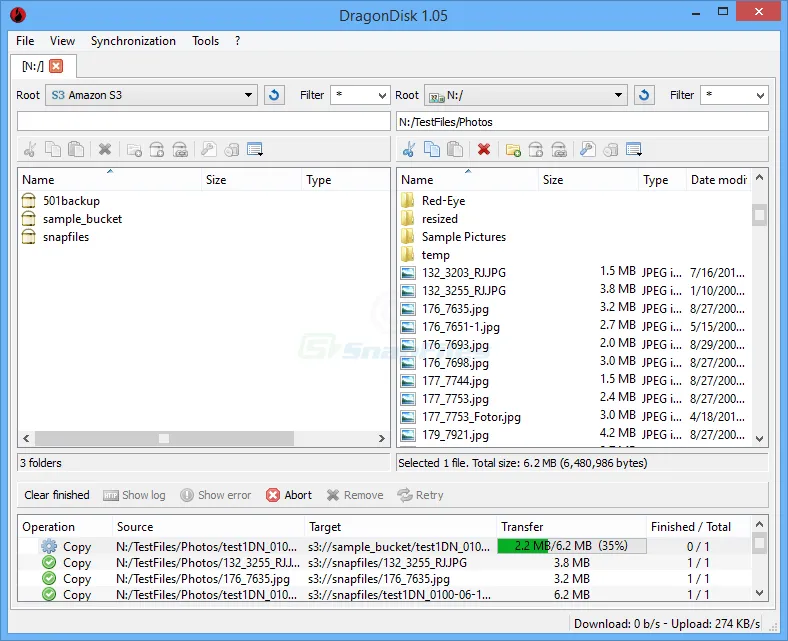Screen dimensions: 788x641
Task: Click vertical scrollbar thumb in right file list
Action: 759,215
